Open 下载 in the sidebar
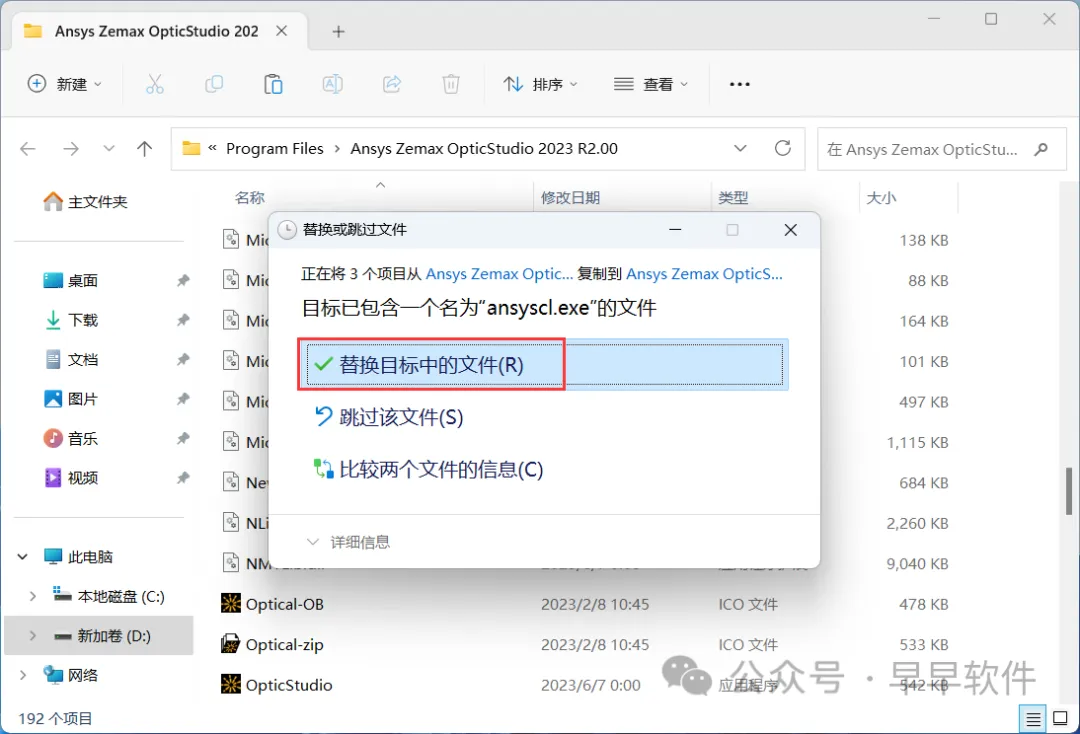 71,319
